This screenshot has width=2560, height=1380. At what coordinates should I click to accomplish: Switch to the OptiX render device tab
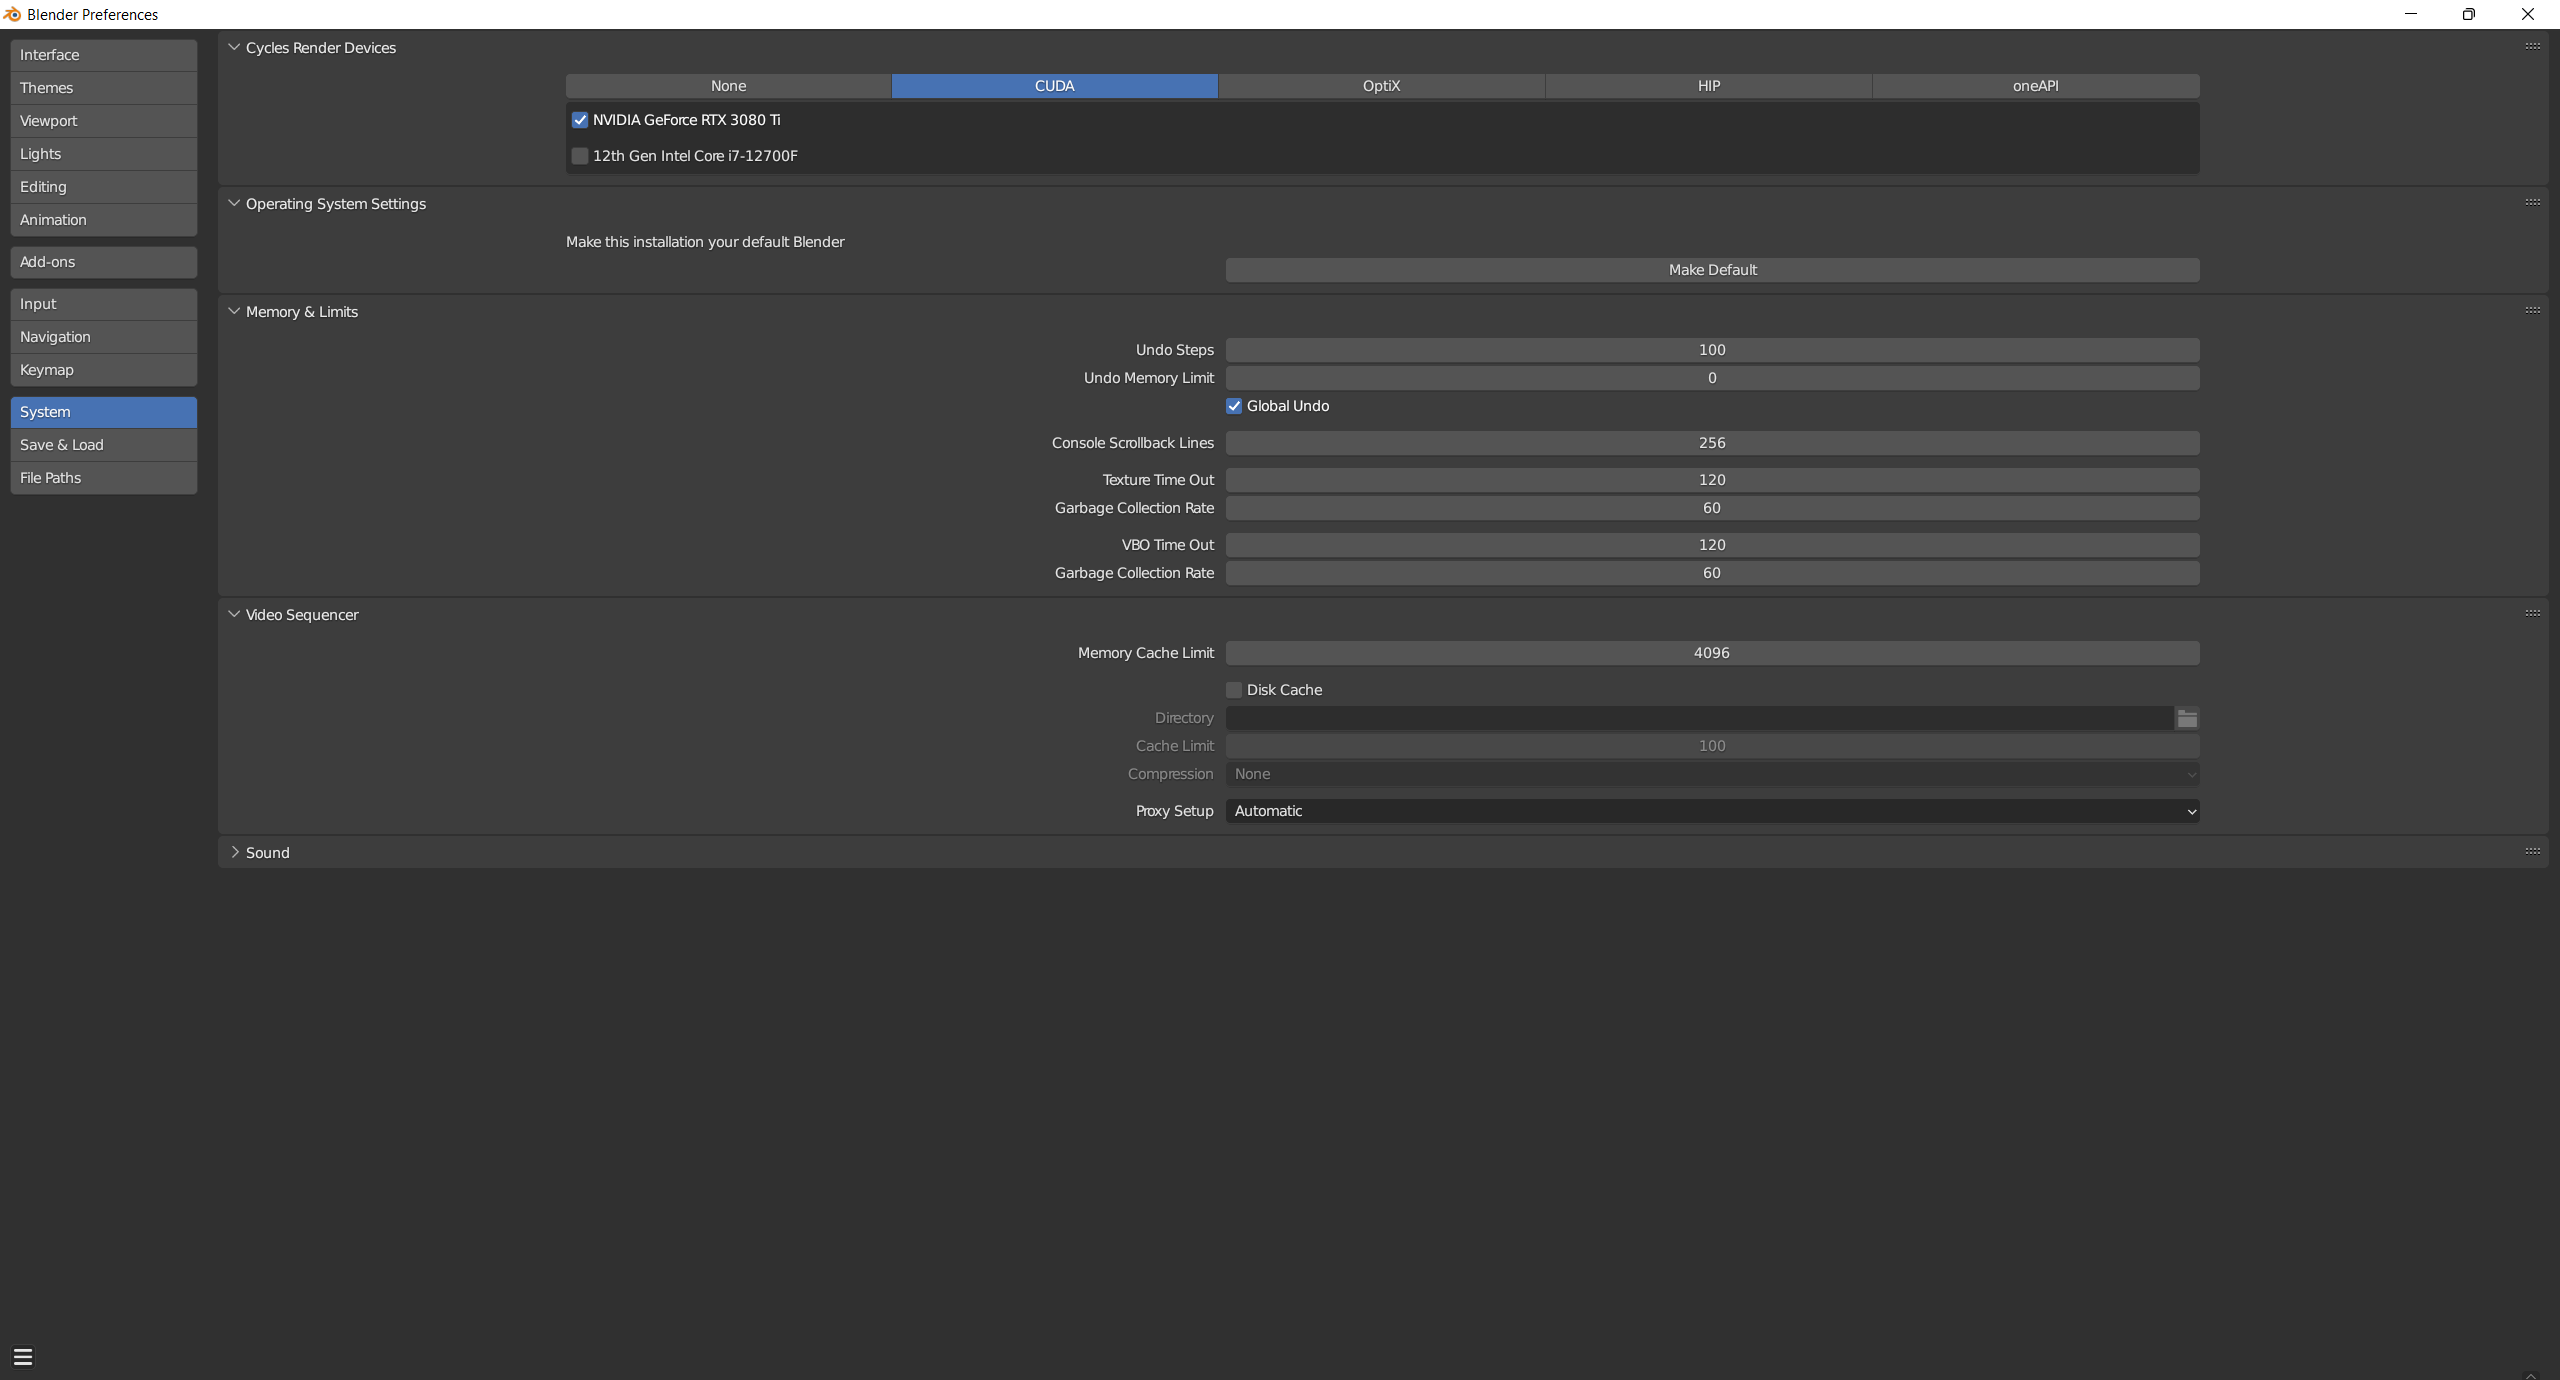[x=1381, y=86]
